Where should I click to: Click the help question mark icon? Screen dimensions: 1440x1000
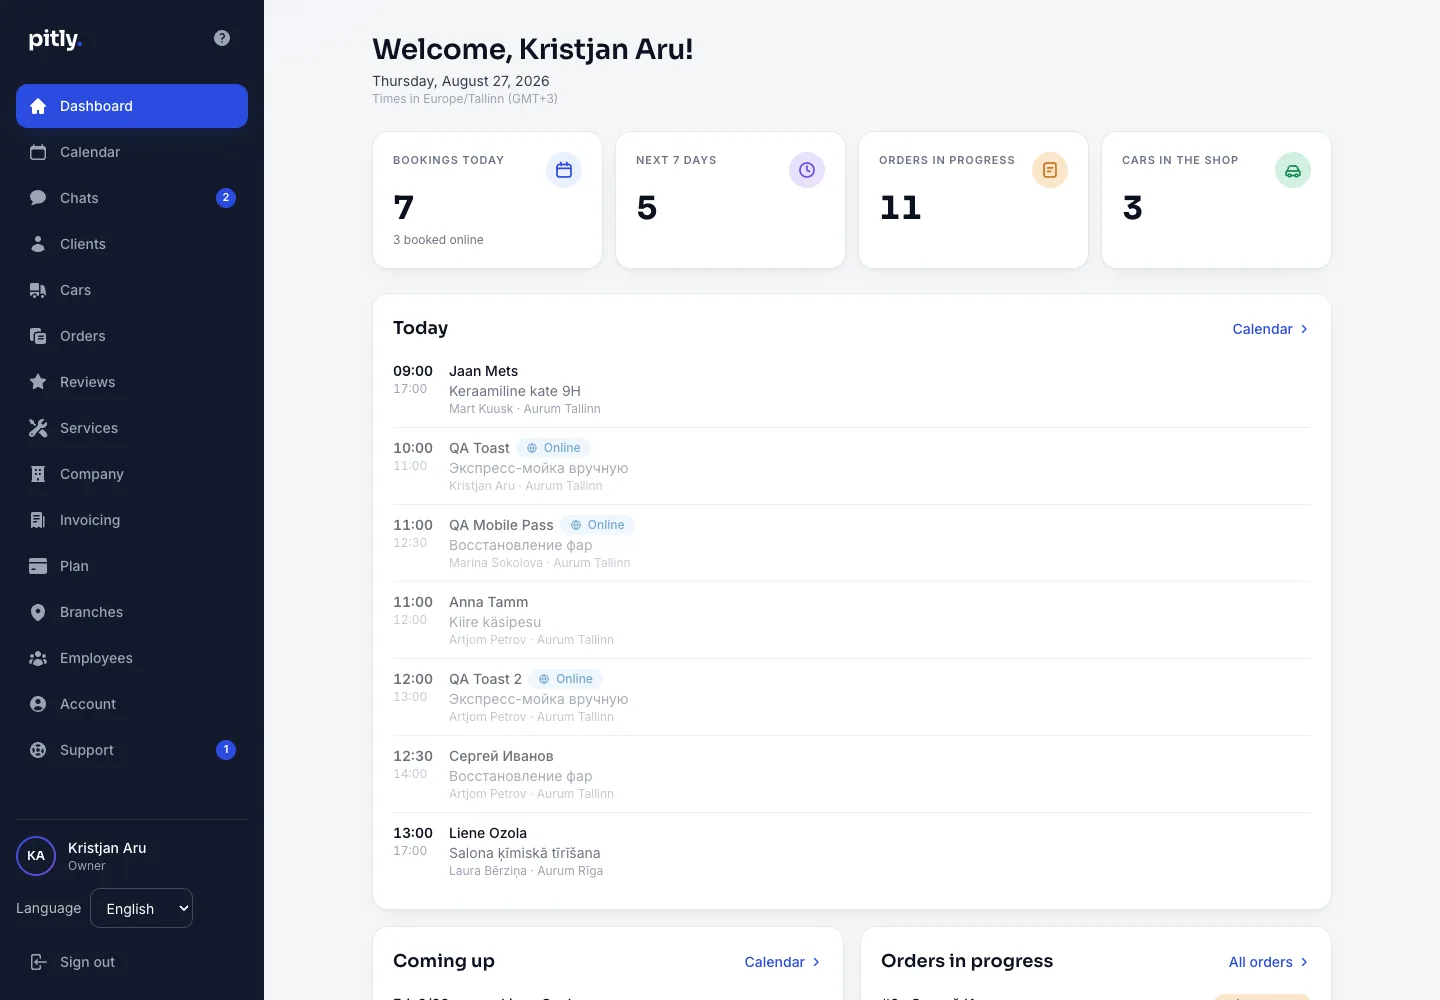point(222,38)
